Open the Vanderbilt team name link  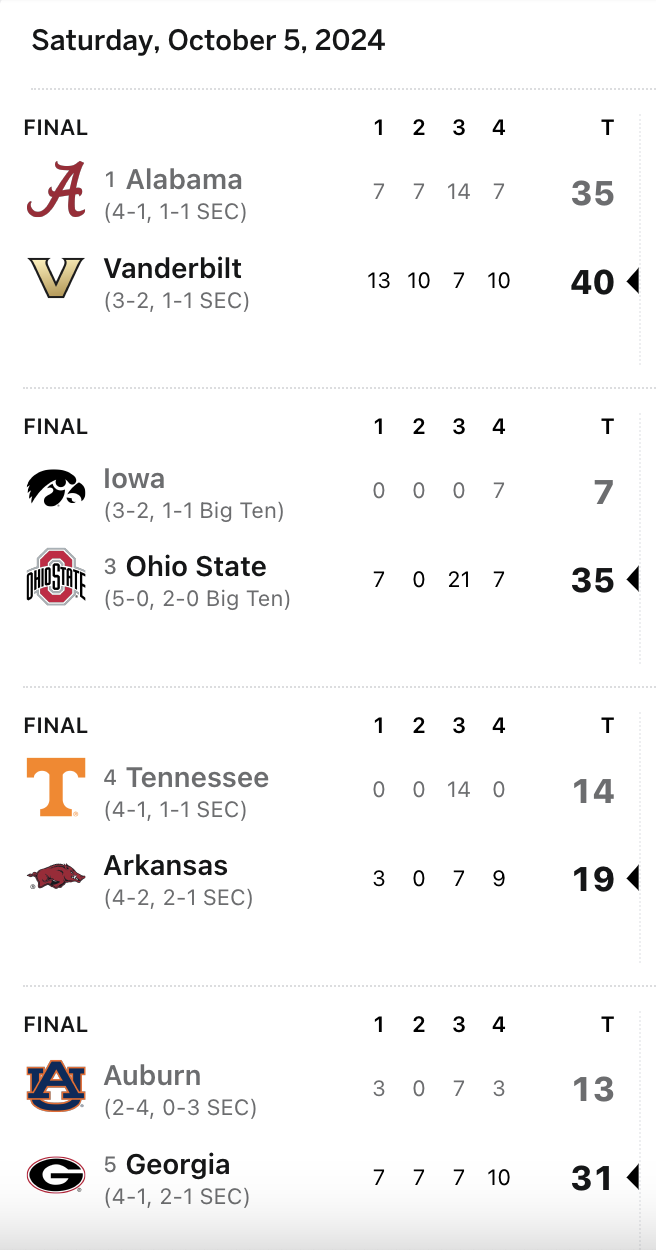pos(172,268)
